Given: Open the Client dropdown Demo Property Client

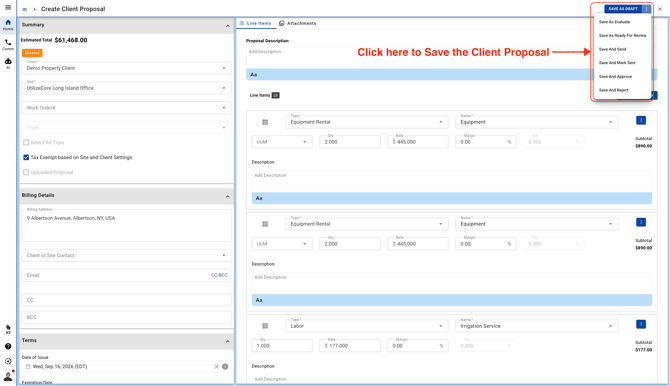Looking at the screenshot, I should [x=126, y=68].
